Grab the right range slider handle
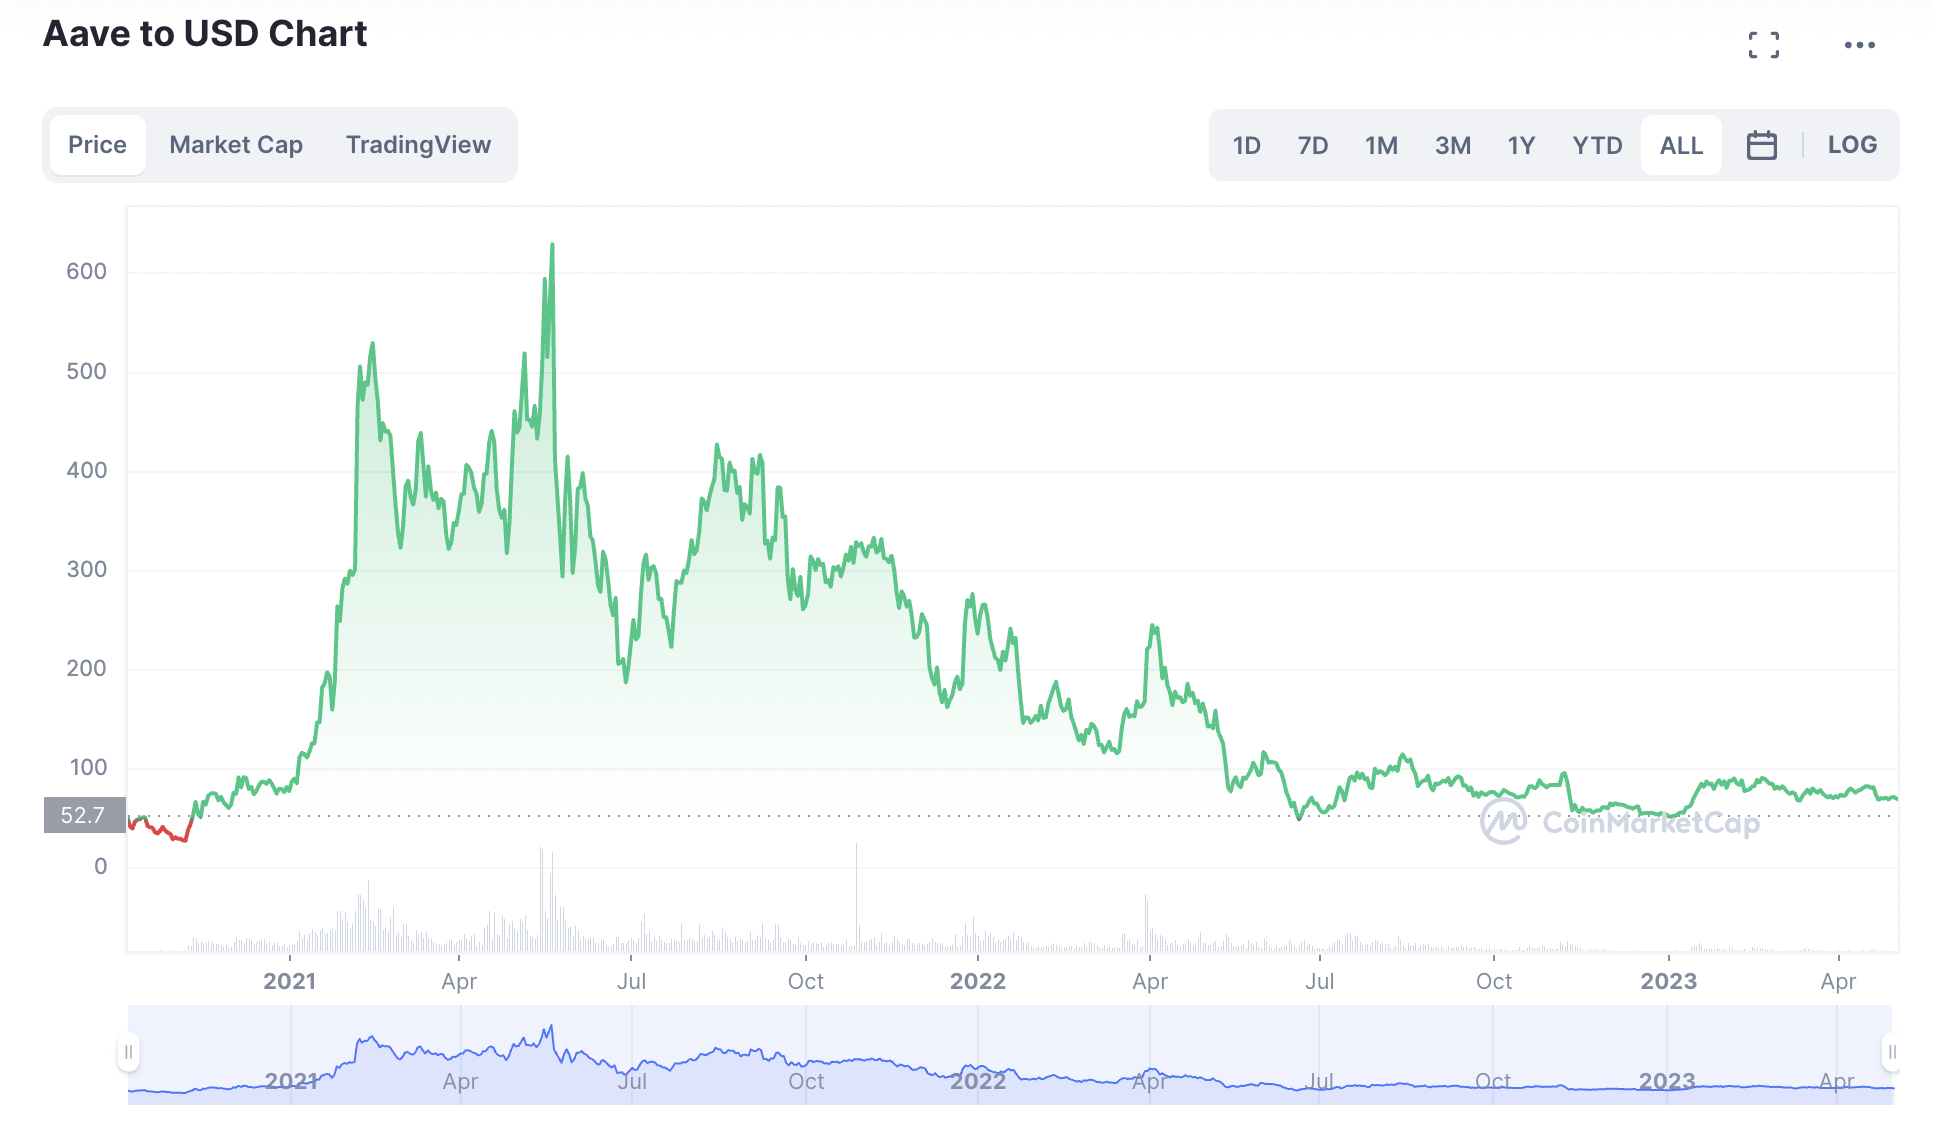 [1891, 1052]
